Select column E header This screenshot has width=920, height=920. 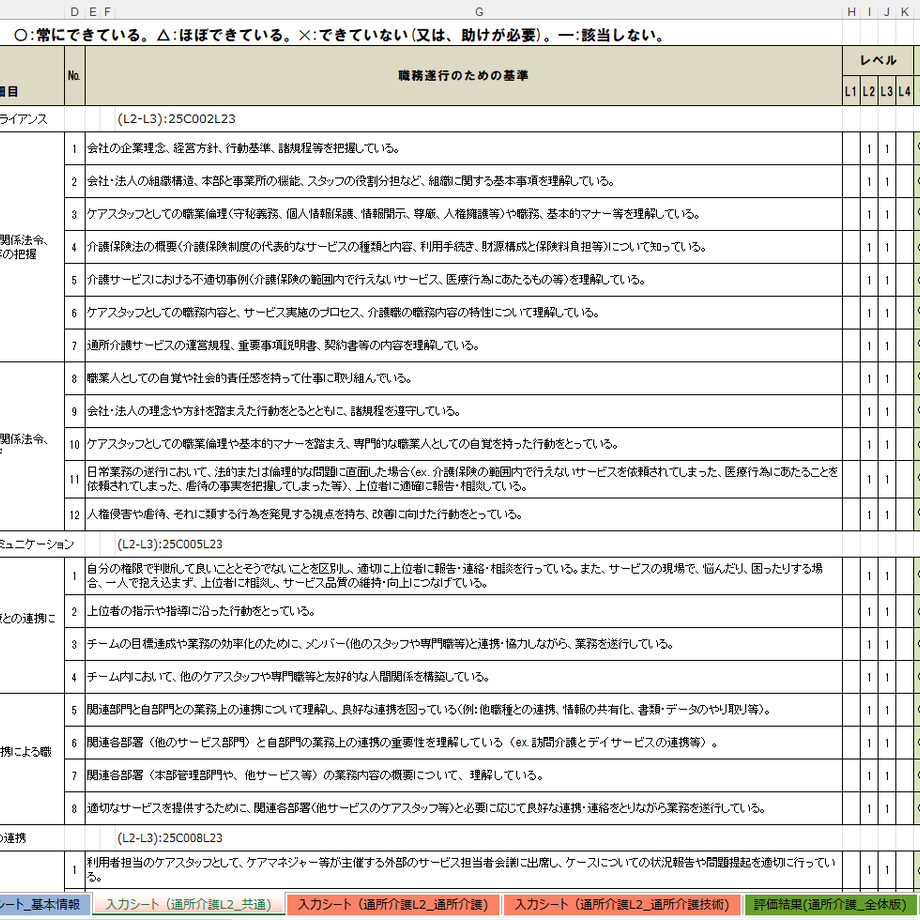coord(93,12)
